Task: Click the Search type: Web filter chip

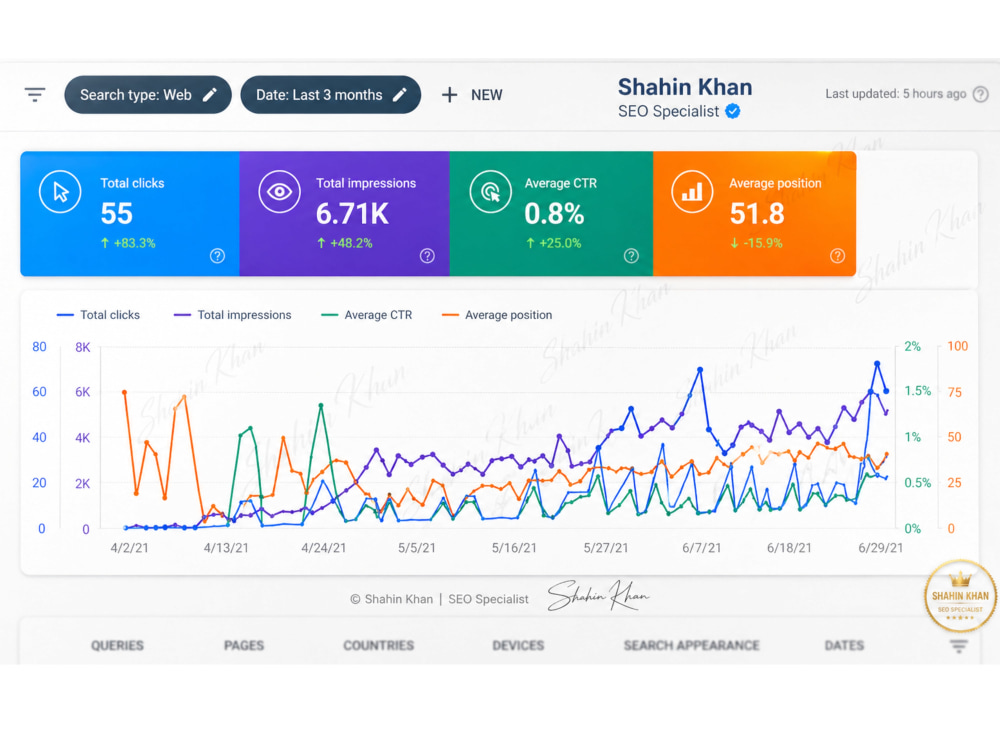Action: click(148, 95)
